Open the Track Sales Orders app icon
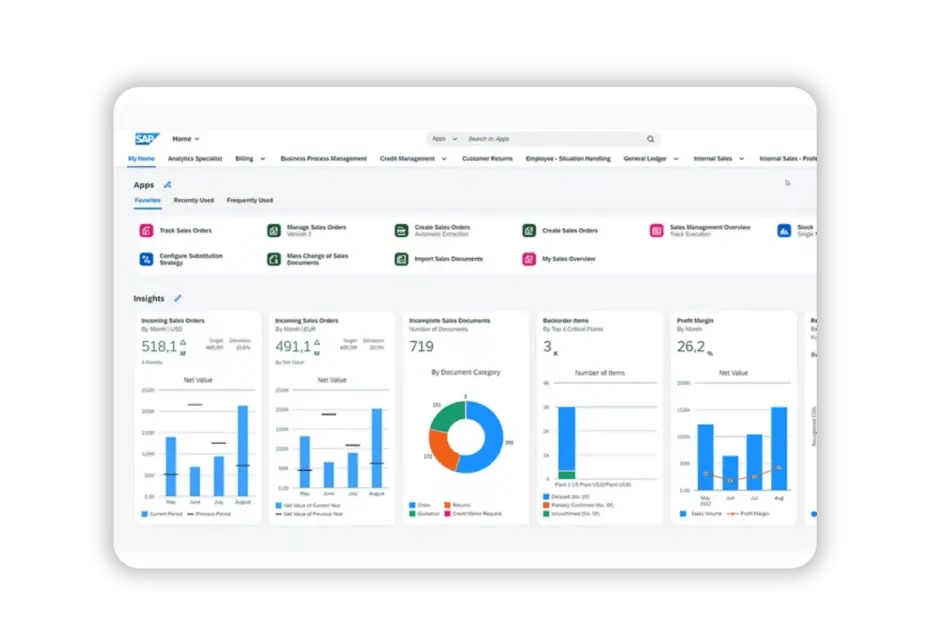This screenshot has width=936, height=641. [146, 231]
